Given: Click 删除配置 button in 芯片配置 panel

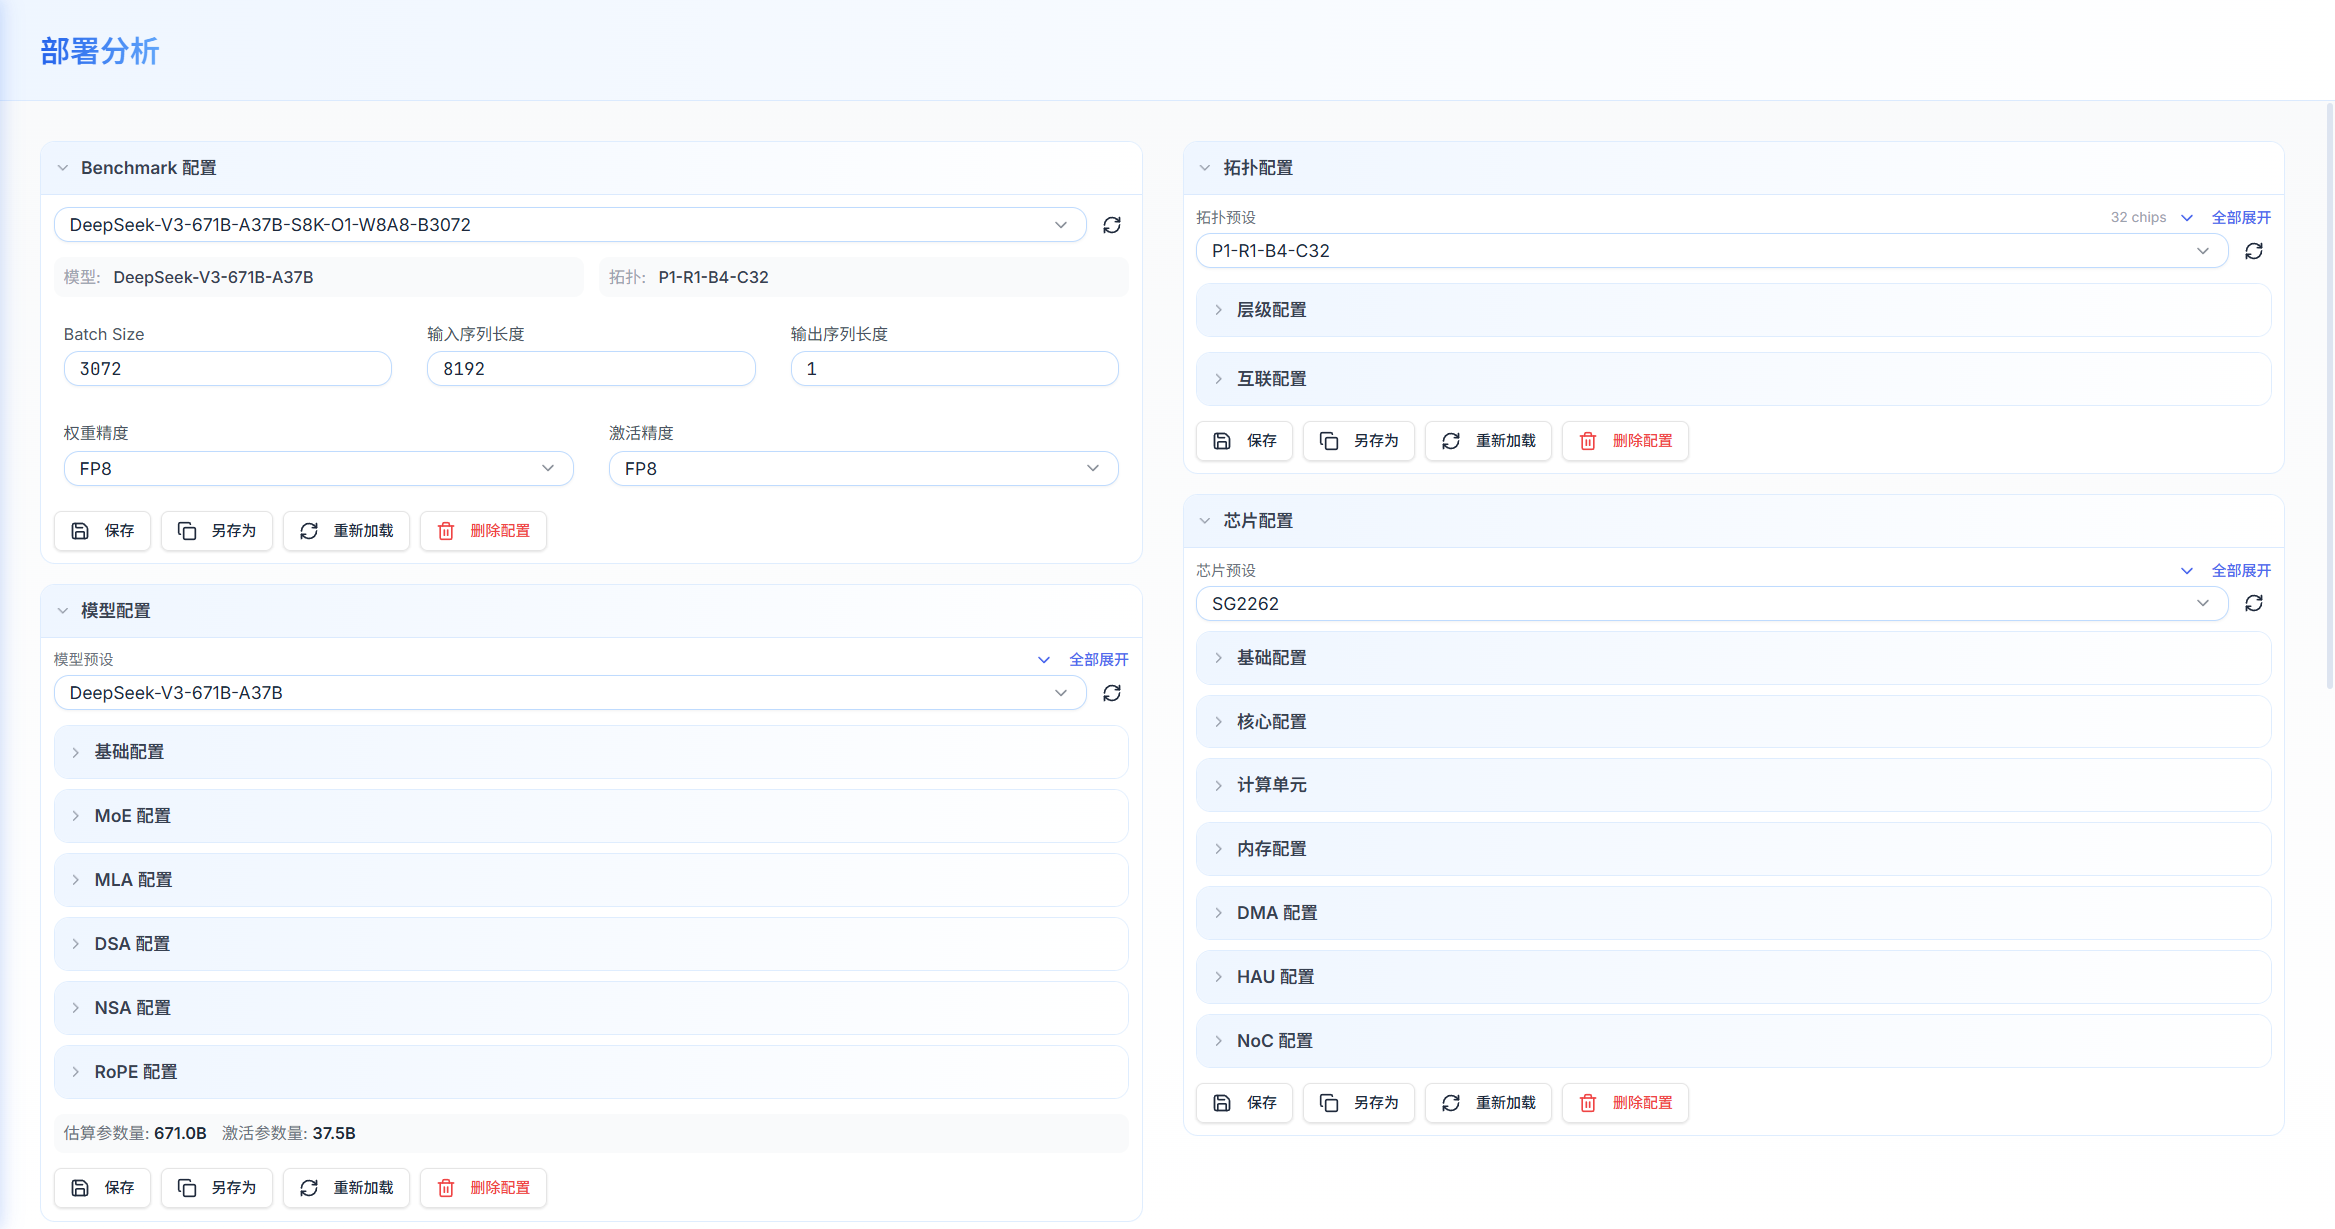Looking at the screenshot, I should tap(1625, 1103).
